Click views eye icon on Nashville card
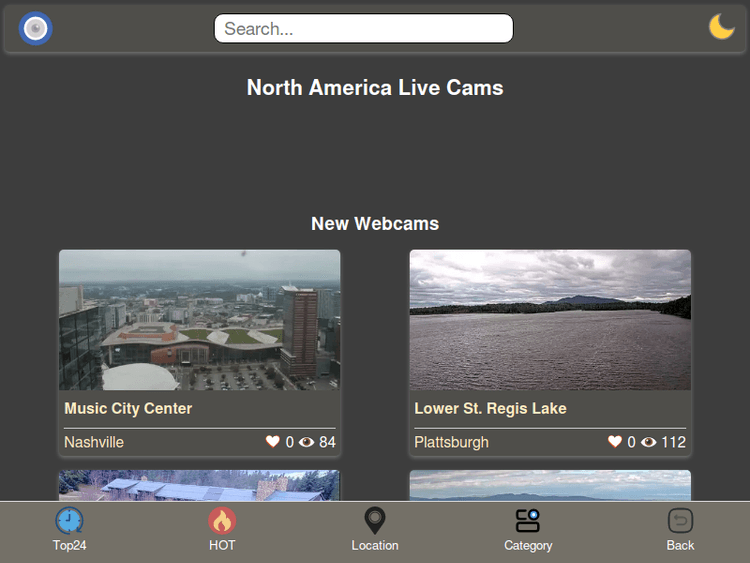The width and height of the screenshot is (750, 563). click(x=307, y=442)
